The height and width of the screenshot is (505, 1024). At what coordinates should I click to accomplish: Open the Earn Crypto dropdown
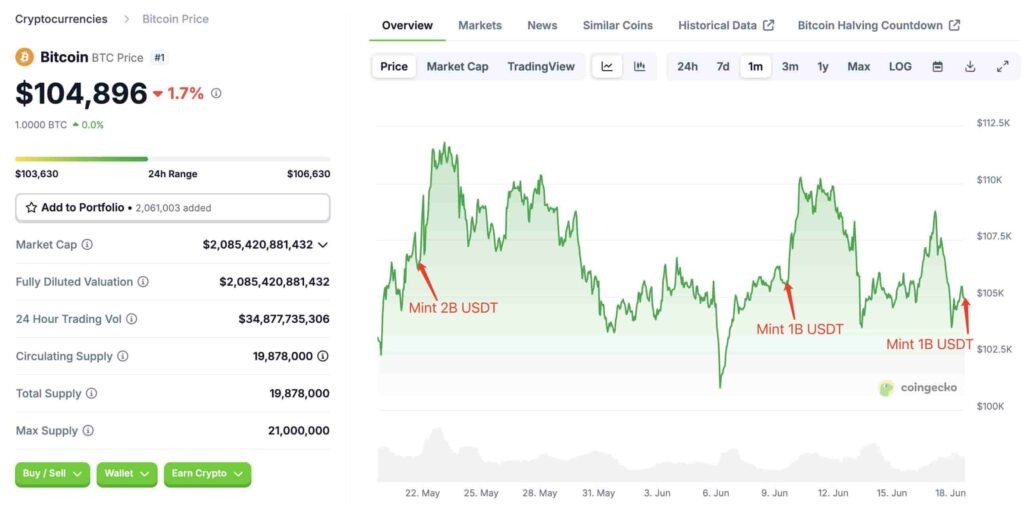[207, 474]
